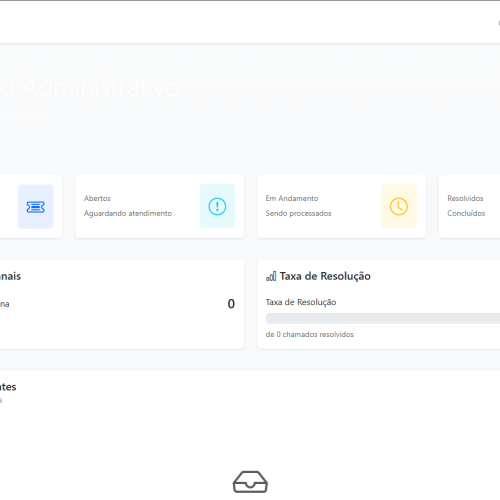This screenshot has height=500, width=500.
Task: Open the Resolvidos card
Action: 469,207
